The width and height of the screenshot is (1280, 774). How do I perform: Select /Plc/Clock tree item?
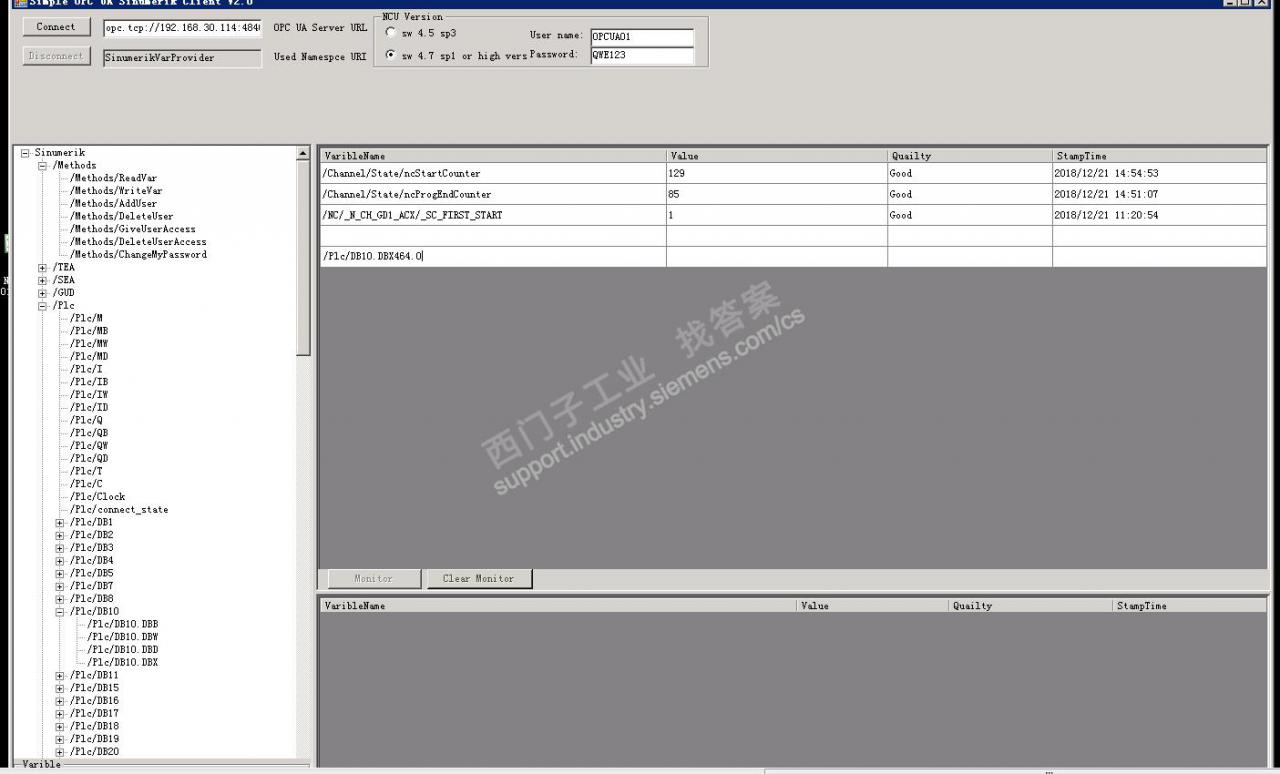coord(97,497)
